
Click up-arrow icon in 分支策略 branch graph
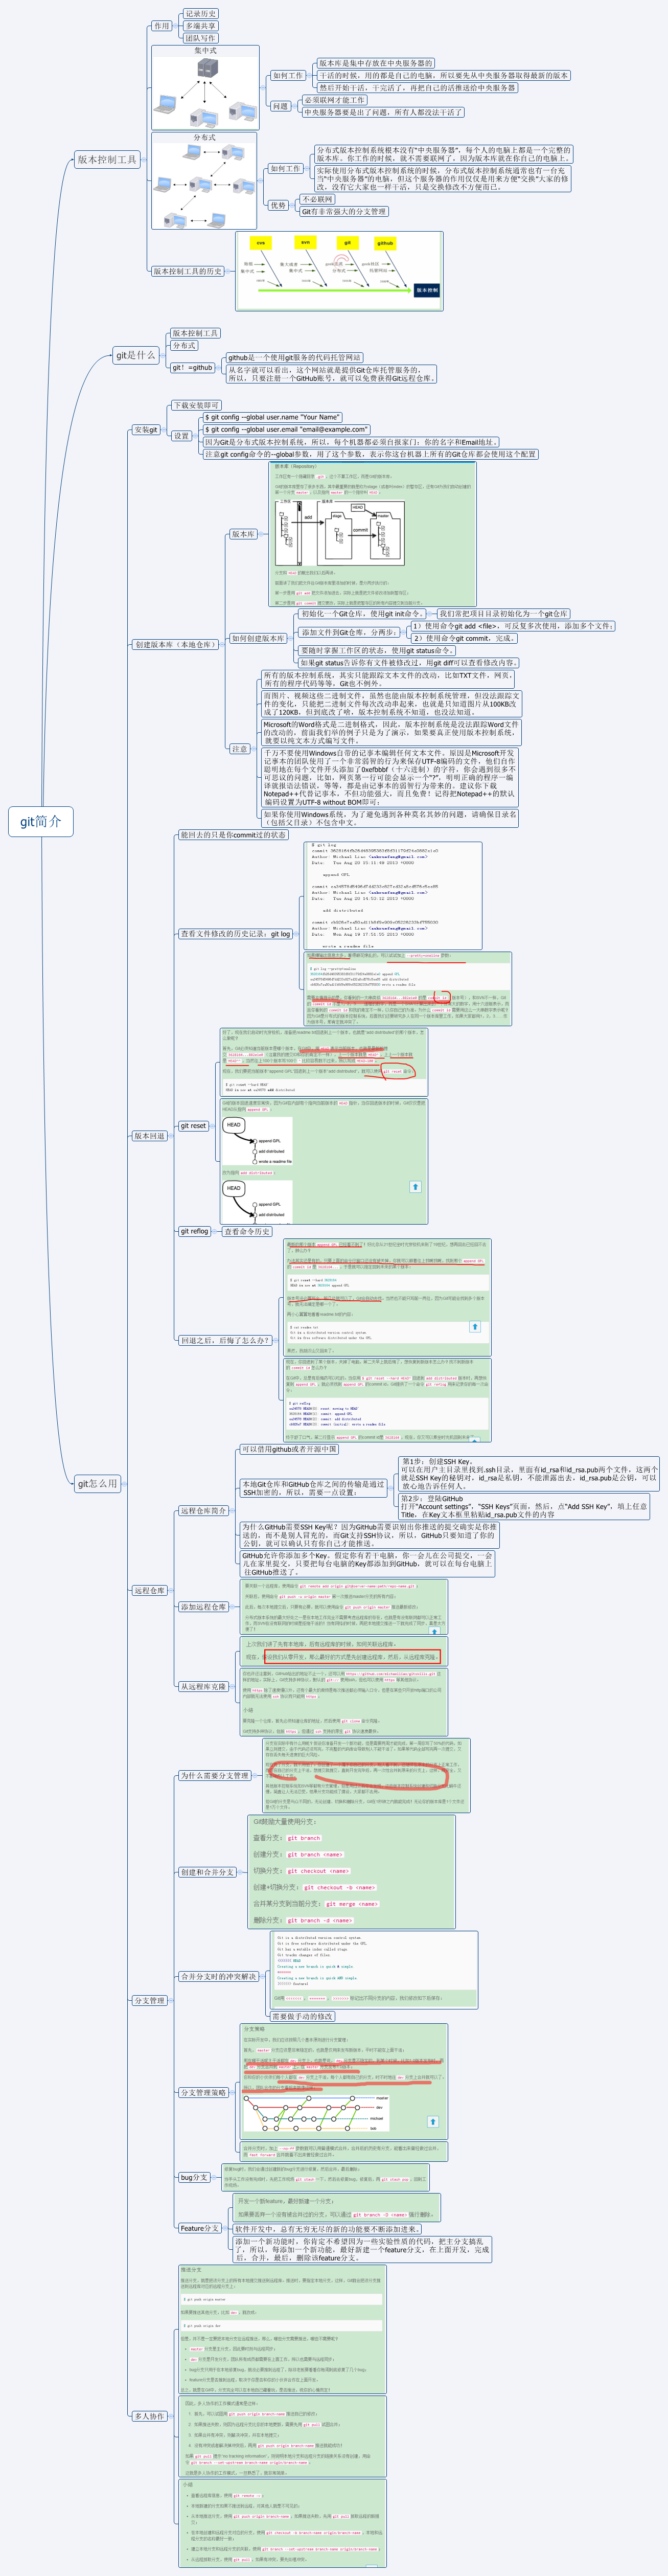tap(433, 2121)
